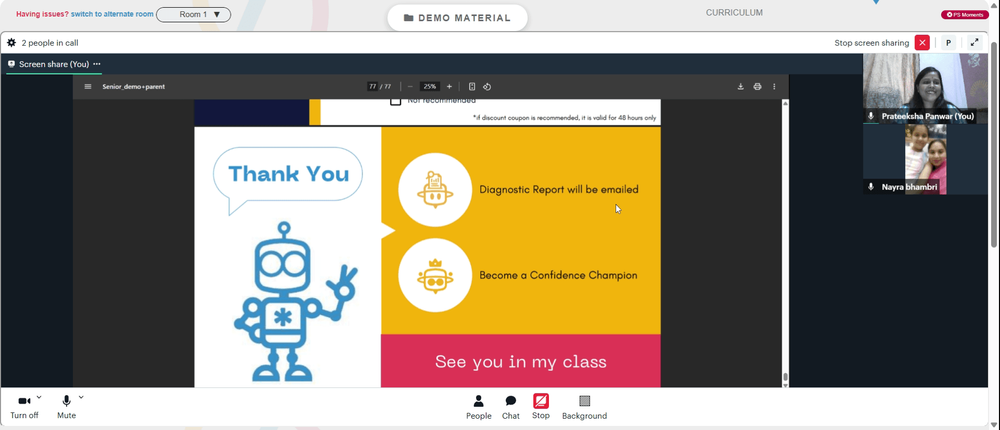Expand camera options chevron
This screenshot has width=1000, height=430.
[x=39, y=397]
